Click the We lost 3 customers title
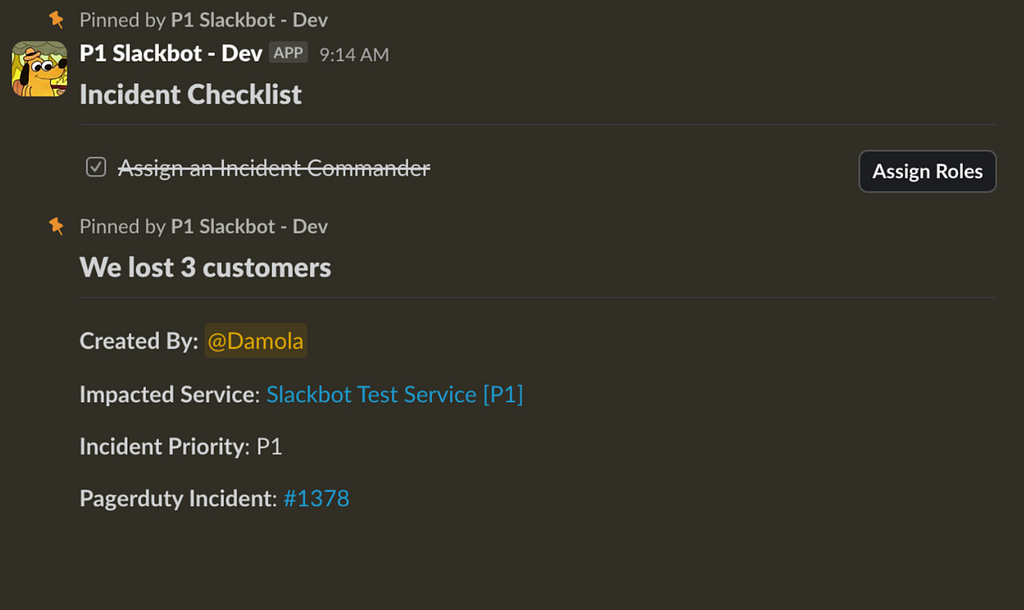Screen dimensions: 1024x610 (205, 267)
